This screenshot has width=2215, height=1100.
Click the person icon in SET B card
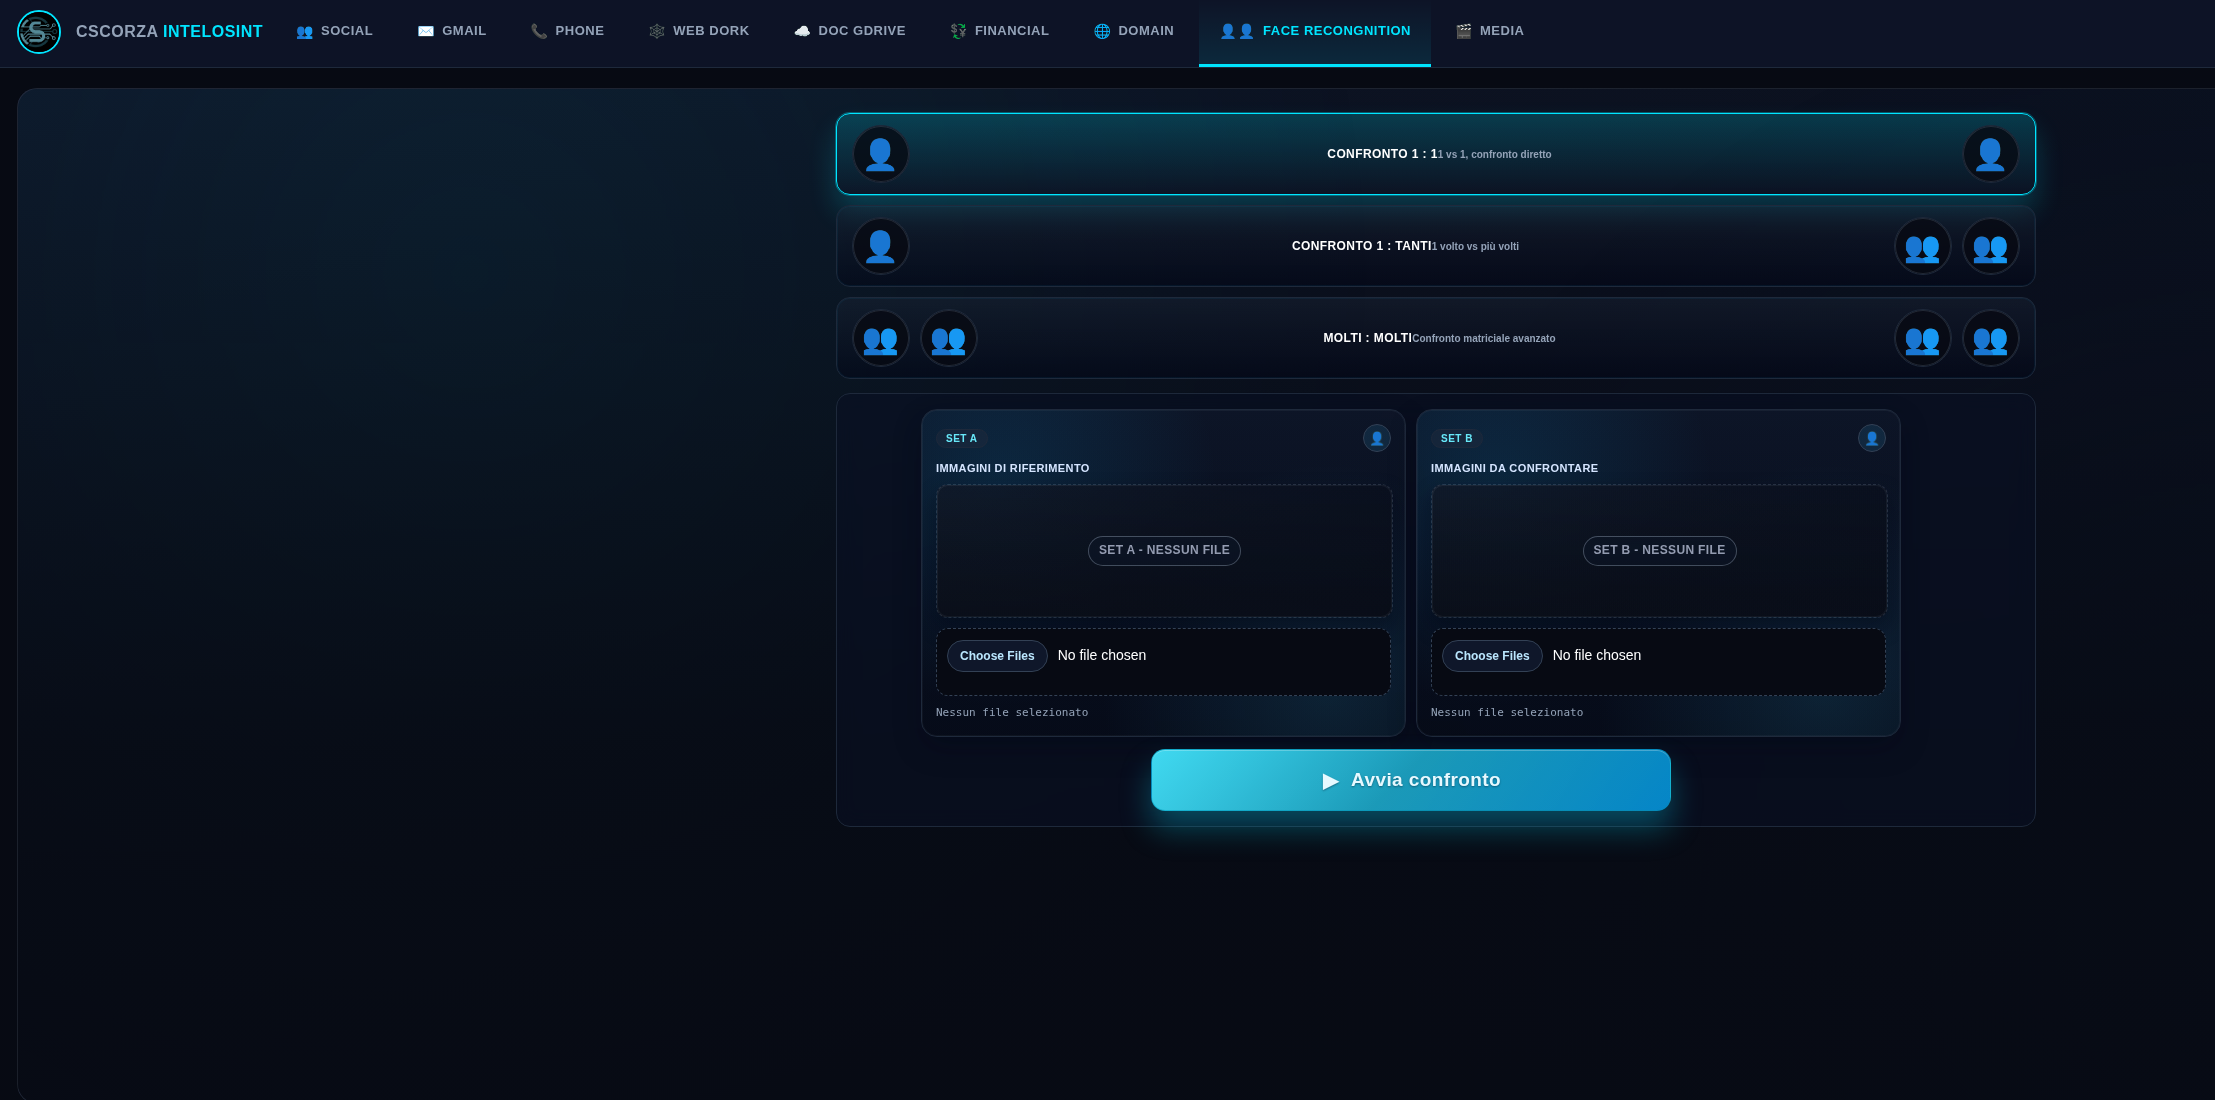pos(1872,438)
